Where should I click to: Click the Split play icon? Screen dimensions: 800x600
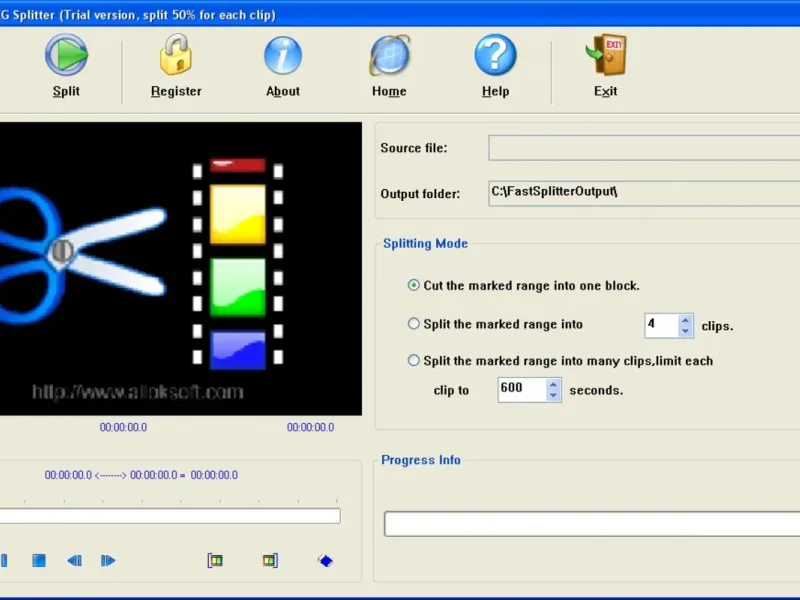tap(66, 55)
